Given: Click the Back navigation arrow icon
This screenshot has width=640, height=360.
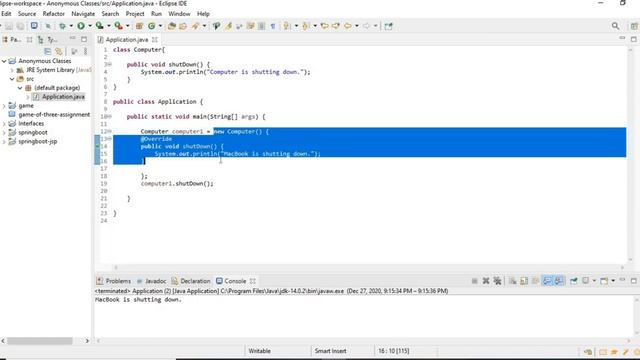Looking at the screenshot, I should click(x=347, y=26).
